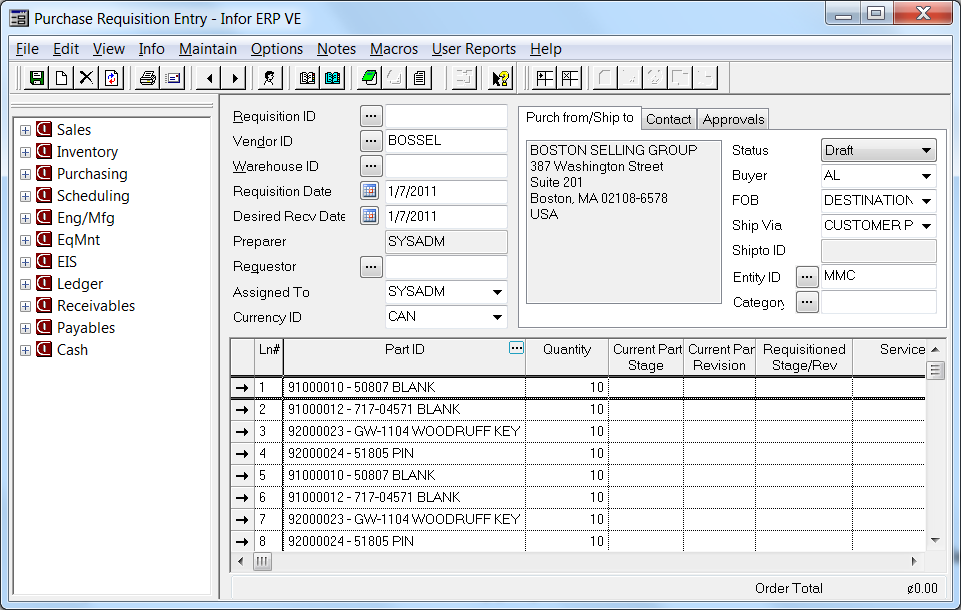Click the Part ID column browse icon
The width and height of the screenshot is (961, 610).
point(517,348)
